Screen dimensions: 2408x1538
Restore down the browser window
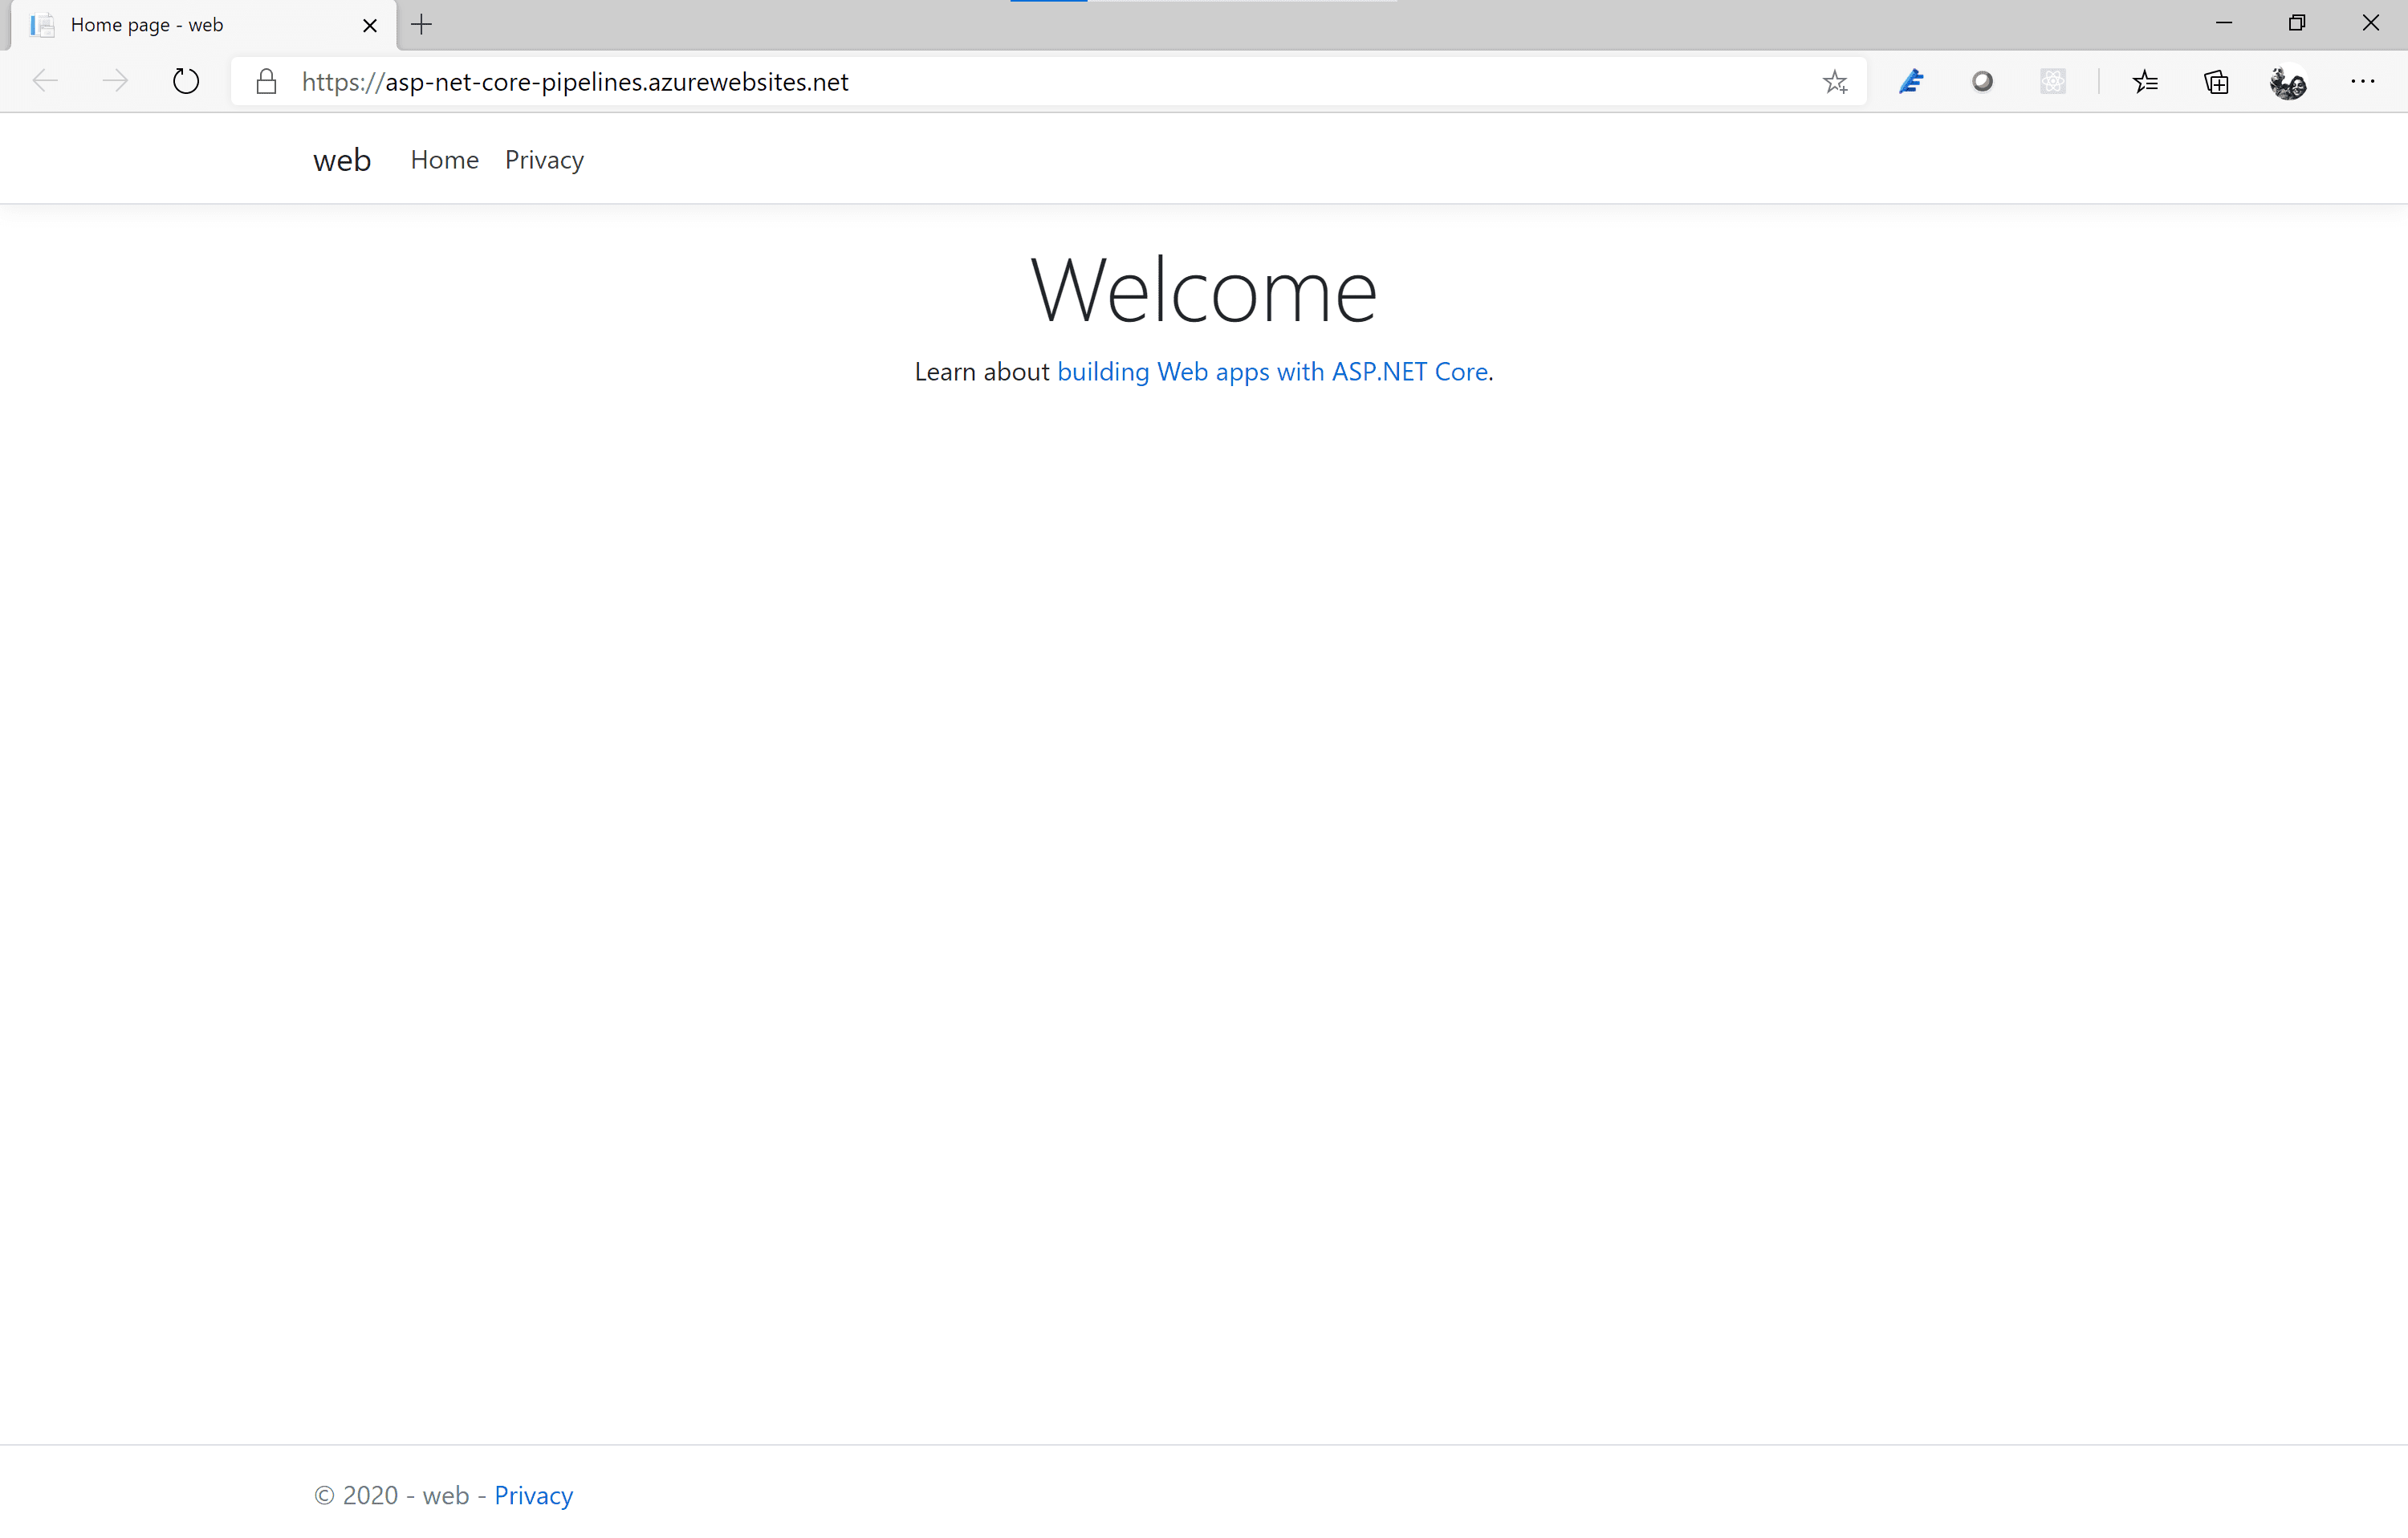(x=2297, y=23)
